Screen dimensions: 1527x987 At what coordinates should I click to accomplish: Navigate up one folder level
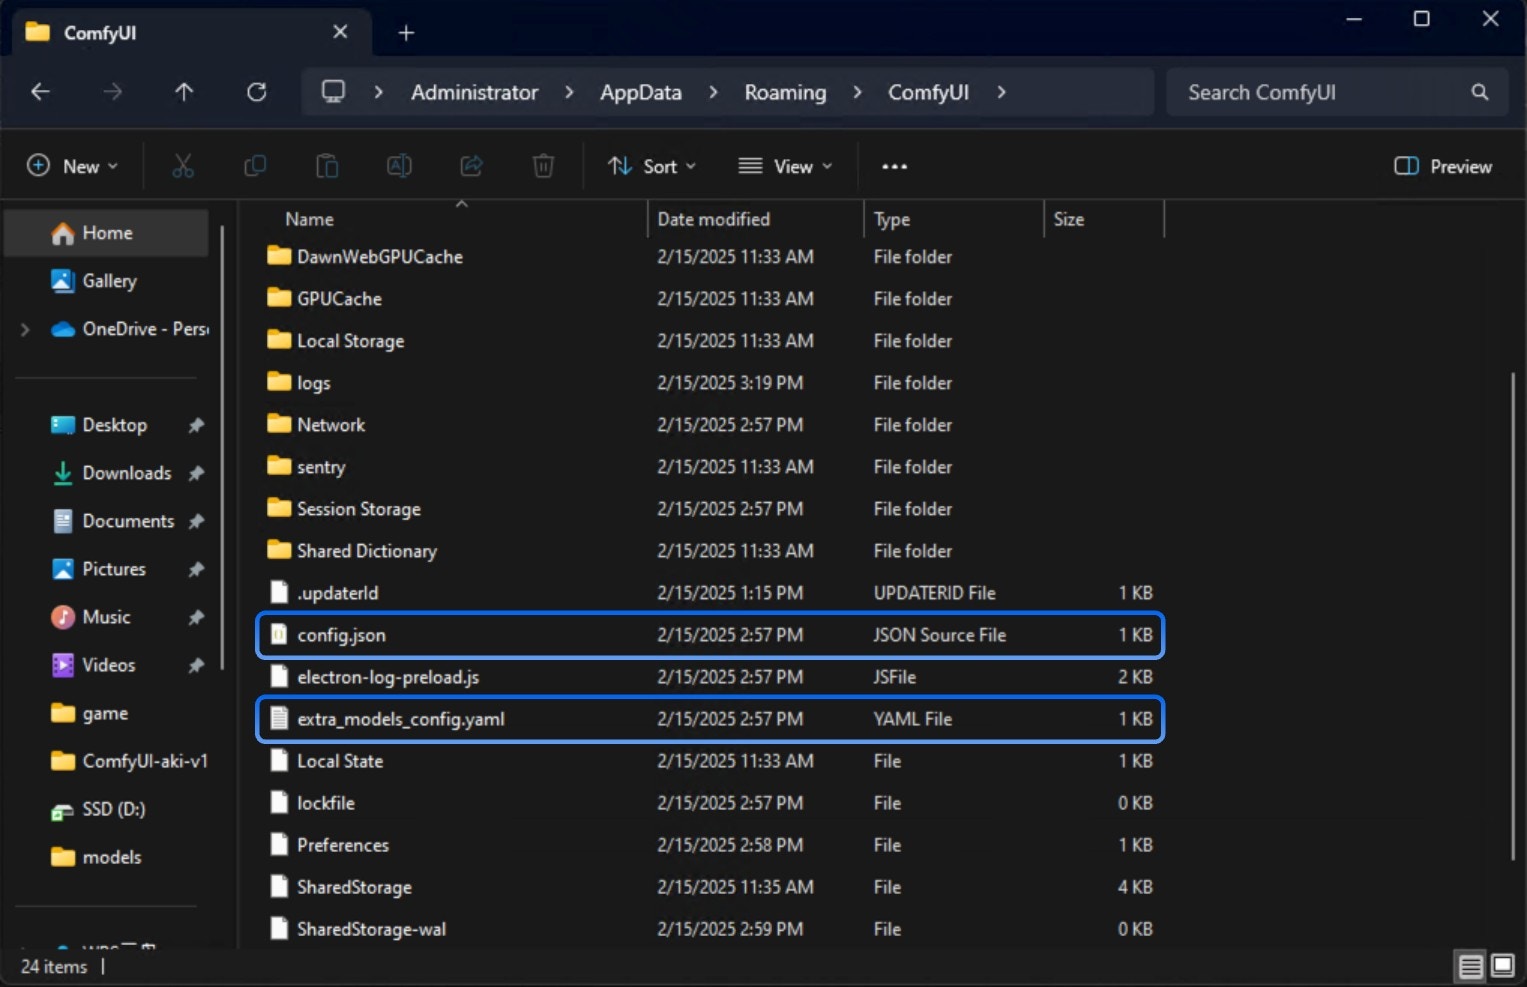click(x=184, y=91)
